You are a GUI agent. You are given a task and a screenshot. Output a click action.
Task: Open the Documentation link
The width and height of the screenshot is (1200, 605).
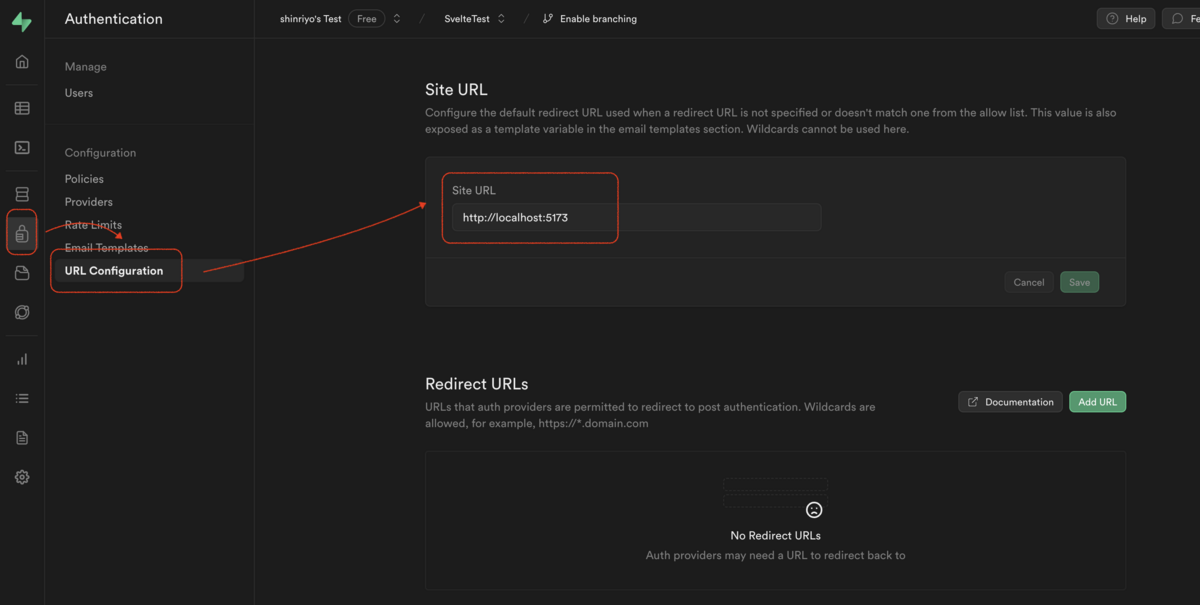click(x=1010, y=402)
